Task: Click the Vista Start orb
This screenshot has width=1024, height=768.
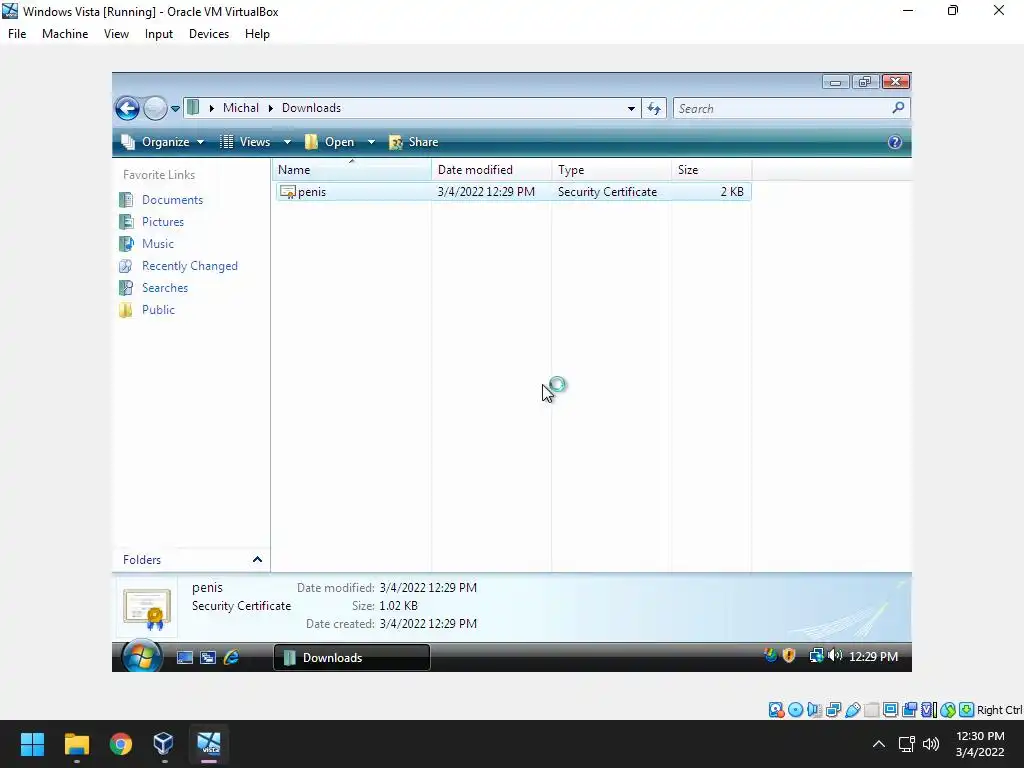Action: (142, 656)
